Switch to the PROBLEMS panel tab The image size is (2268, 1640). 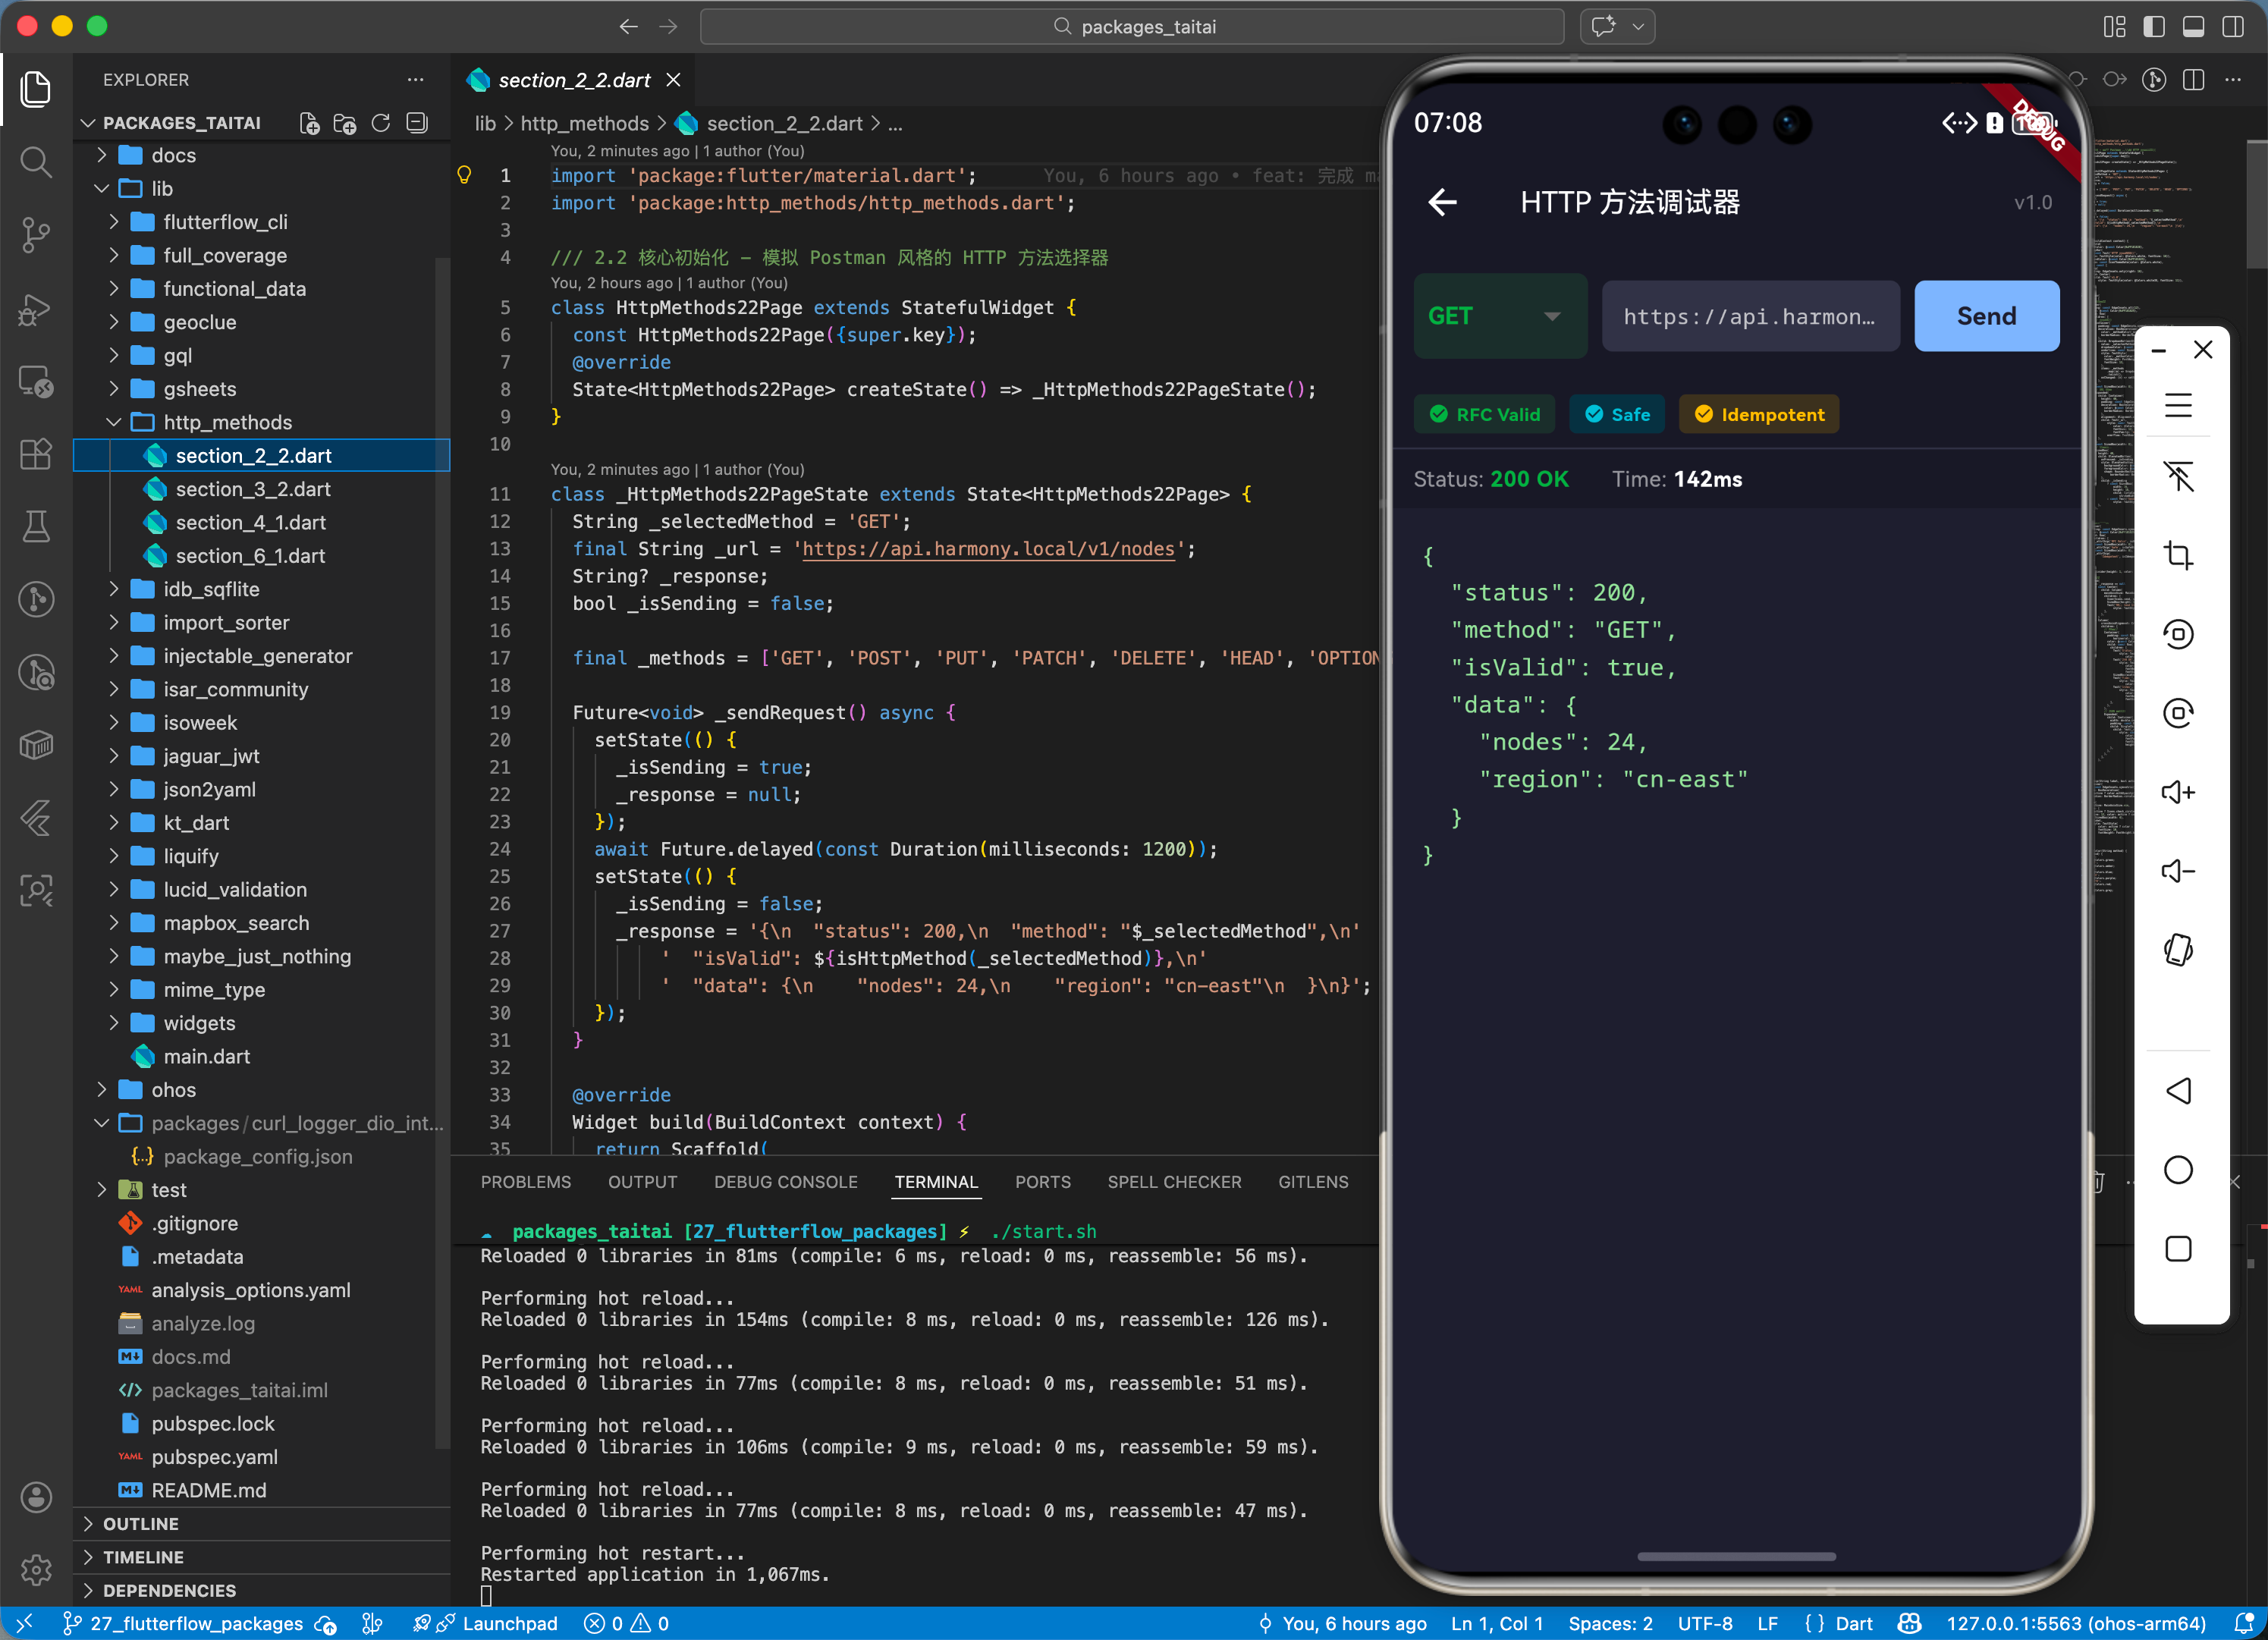(x=525, y=1182)
